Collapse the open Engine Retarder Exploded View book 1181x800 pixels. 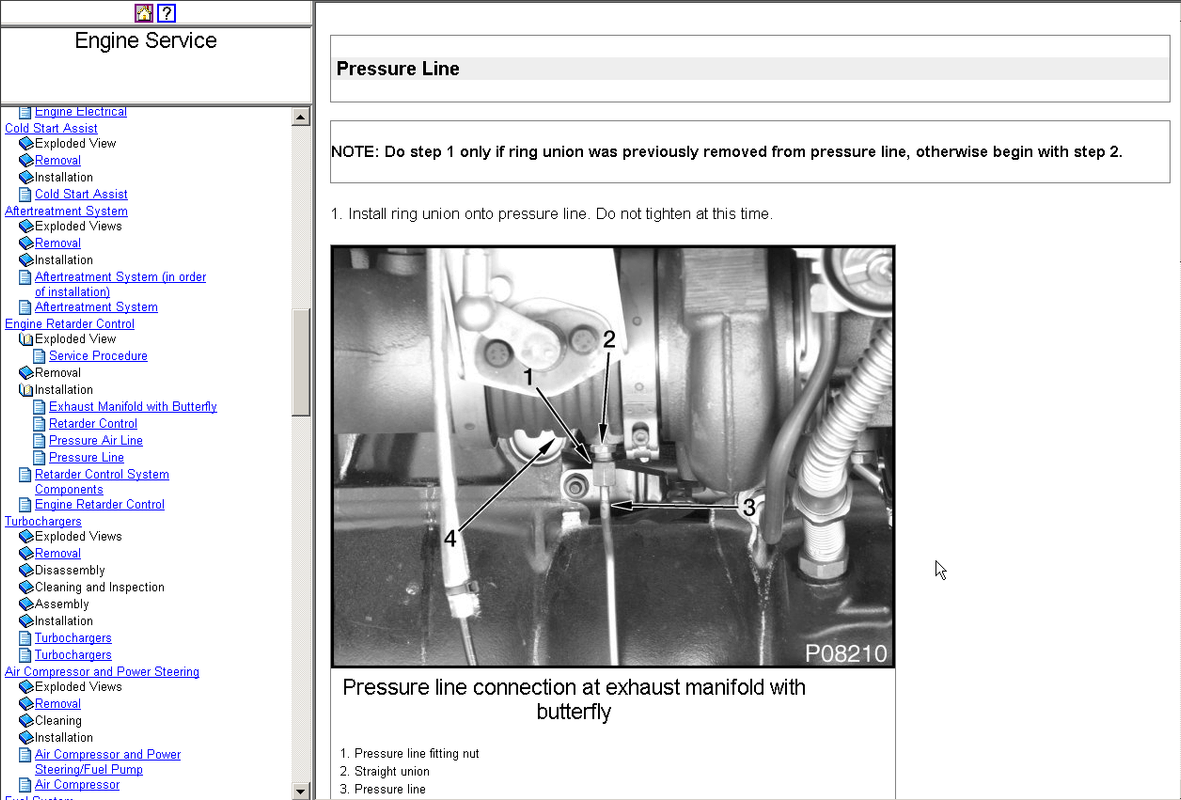pyautogui.click(x=26, y=339)
